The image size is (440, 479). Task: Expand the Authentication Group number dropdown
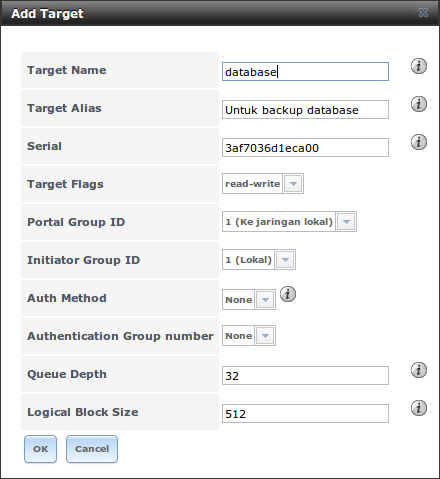pos(265,336)
